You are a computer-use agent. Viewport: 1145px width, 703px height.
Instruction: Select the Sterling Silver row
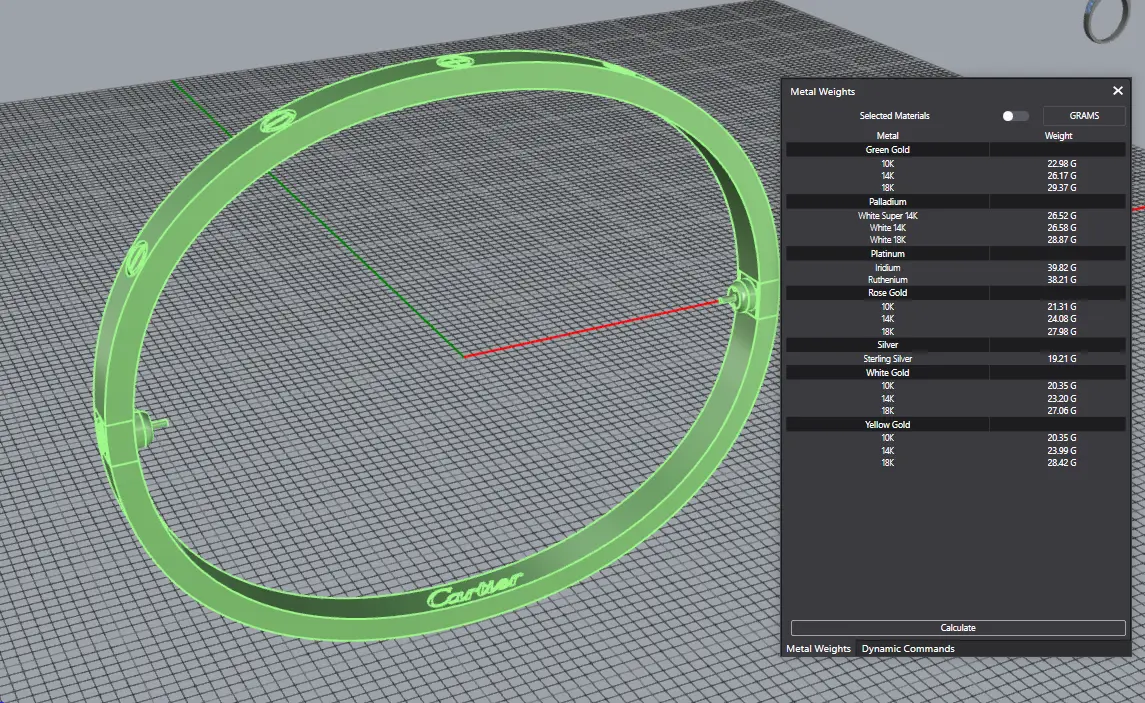tap(887, 359)
